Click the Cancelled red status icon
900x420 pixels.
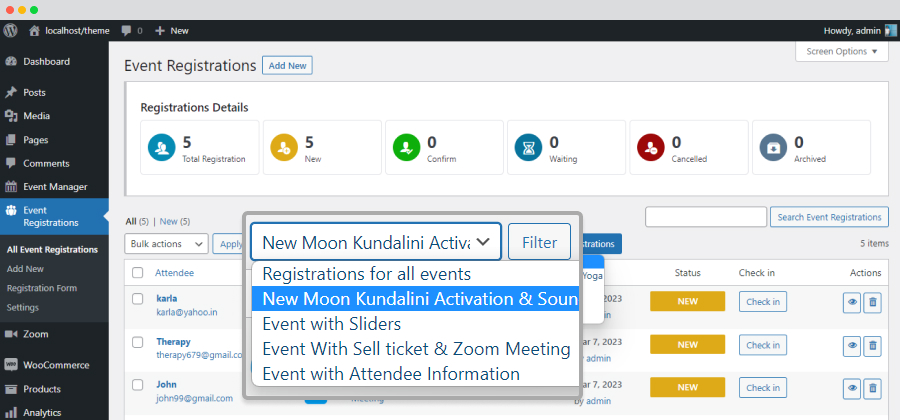[651, 147]
